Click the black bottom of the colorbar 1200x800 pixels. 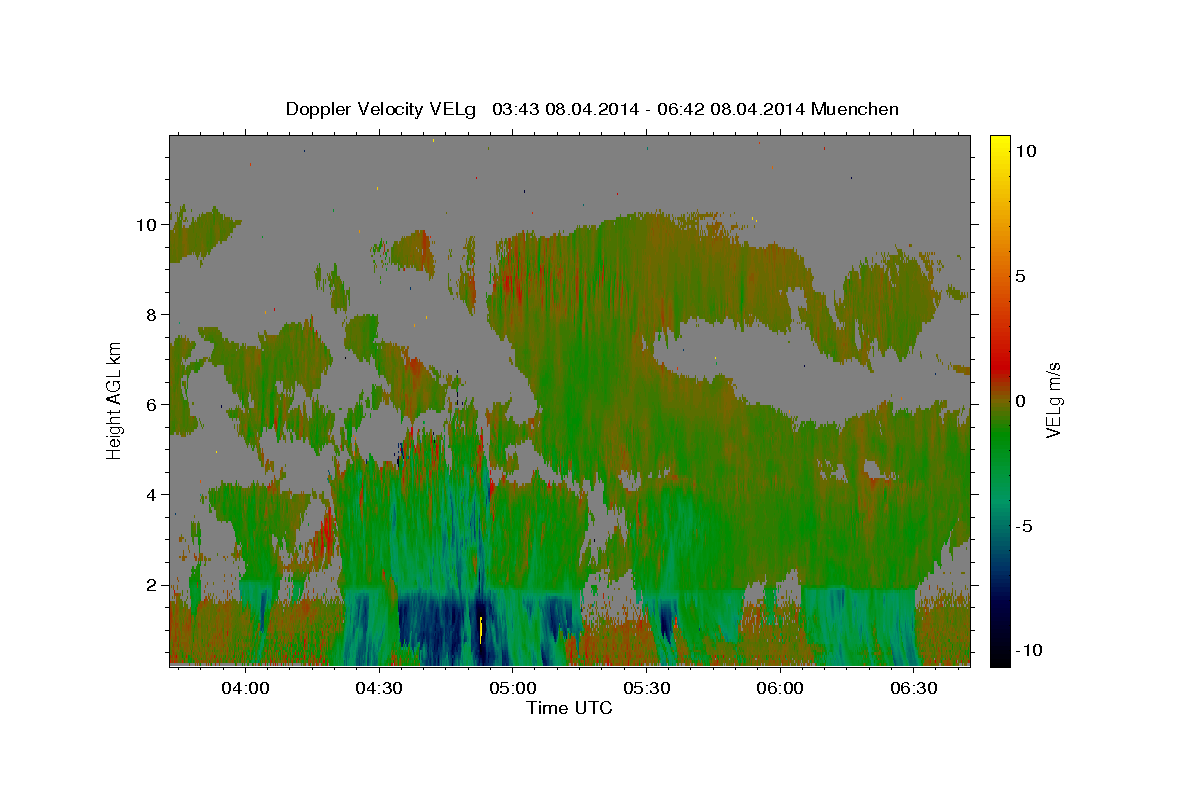999,655
